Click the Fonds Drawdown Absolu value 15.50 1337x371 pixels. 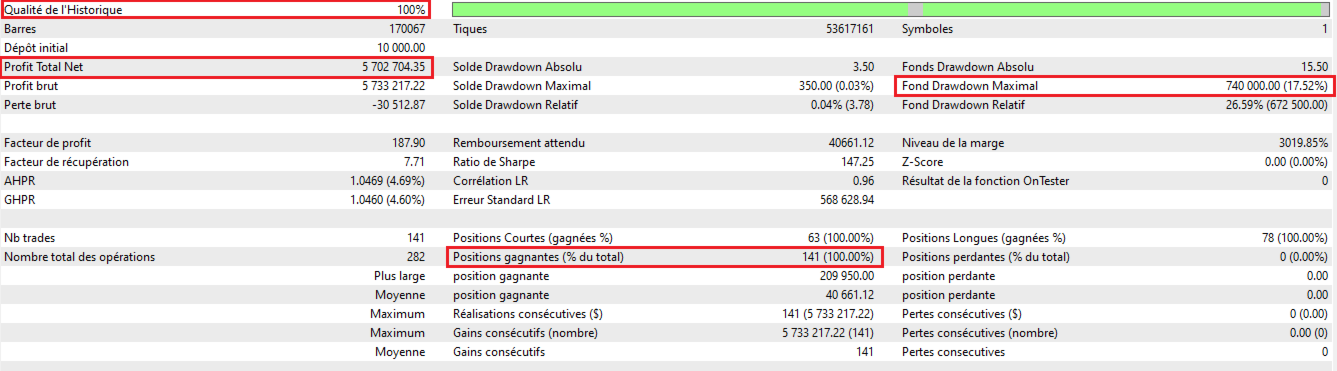tap(1315, 67)
